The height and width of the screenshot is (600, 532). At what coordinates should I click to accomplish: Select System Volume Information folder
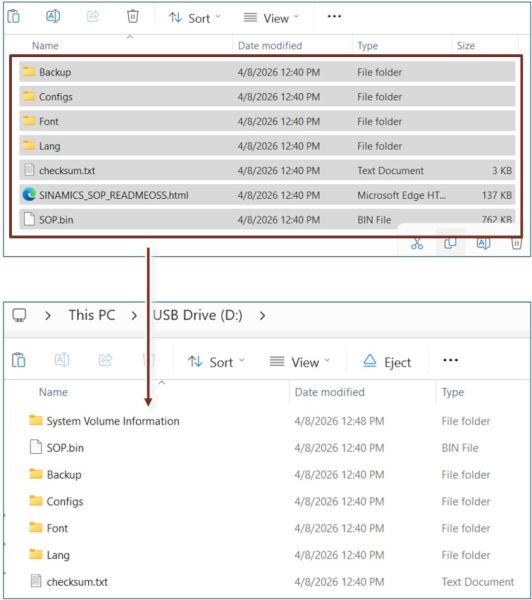click(x=267, y=421)
